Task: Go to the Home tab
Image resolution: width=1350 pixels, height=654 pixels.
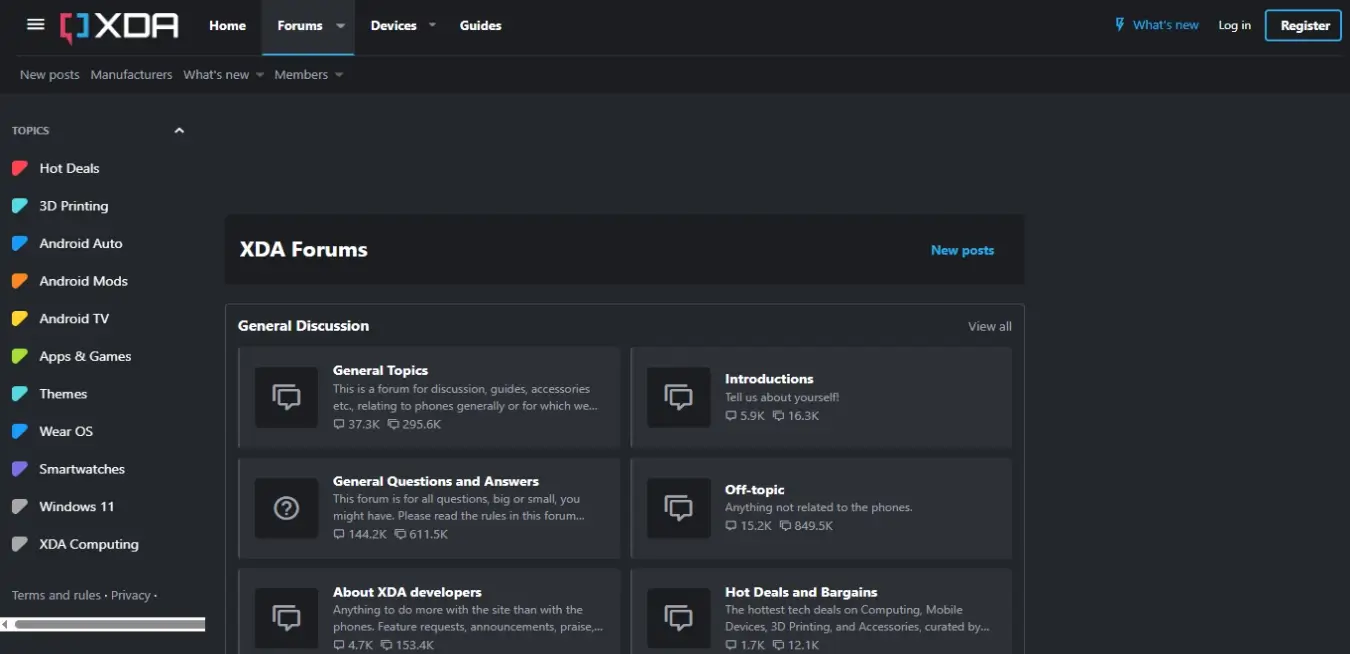Action: (x=227, y=26)
